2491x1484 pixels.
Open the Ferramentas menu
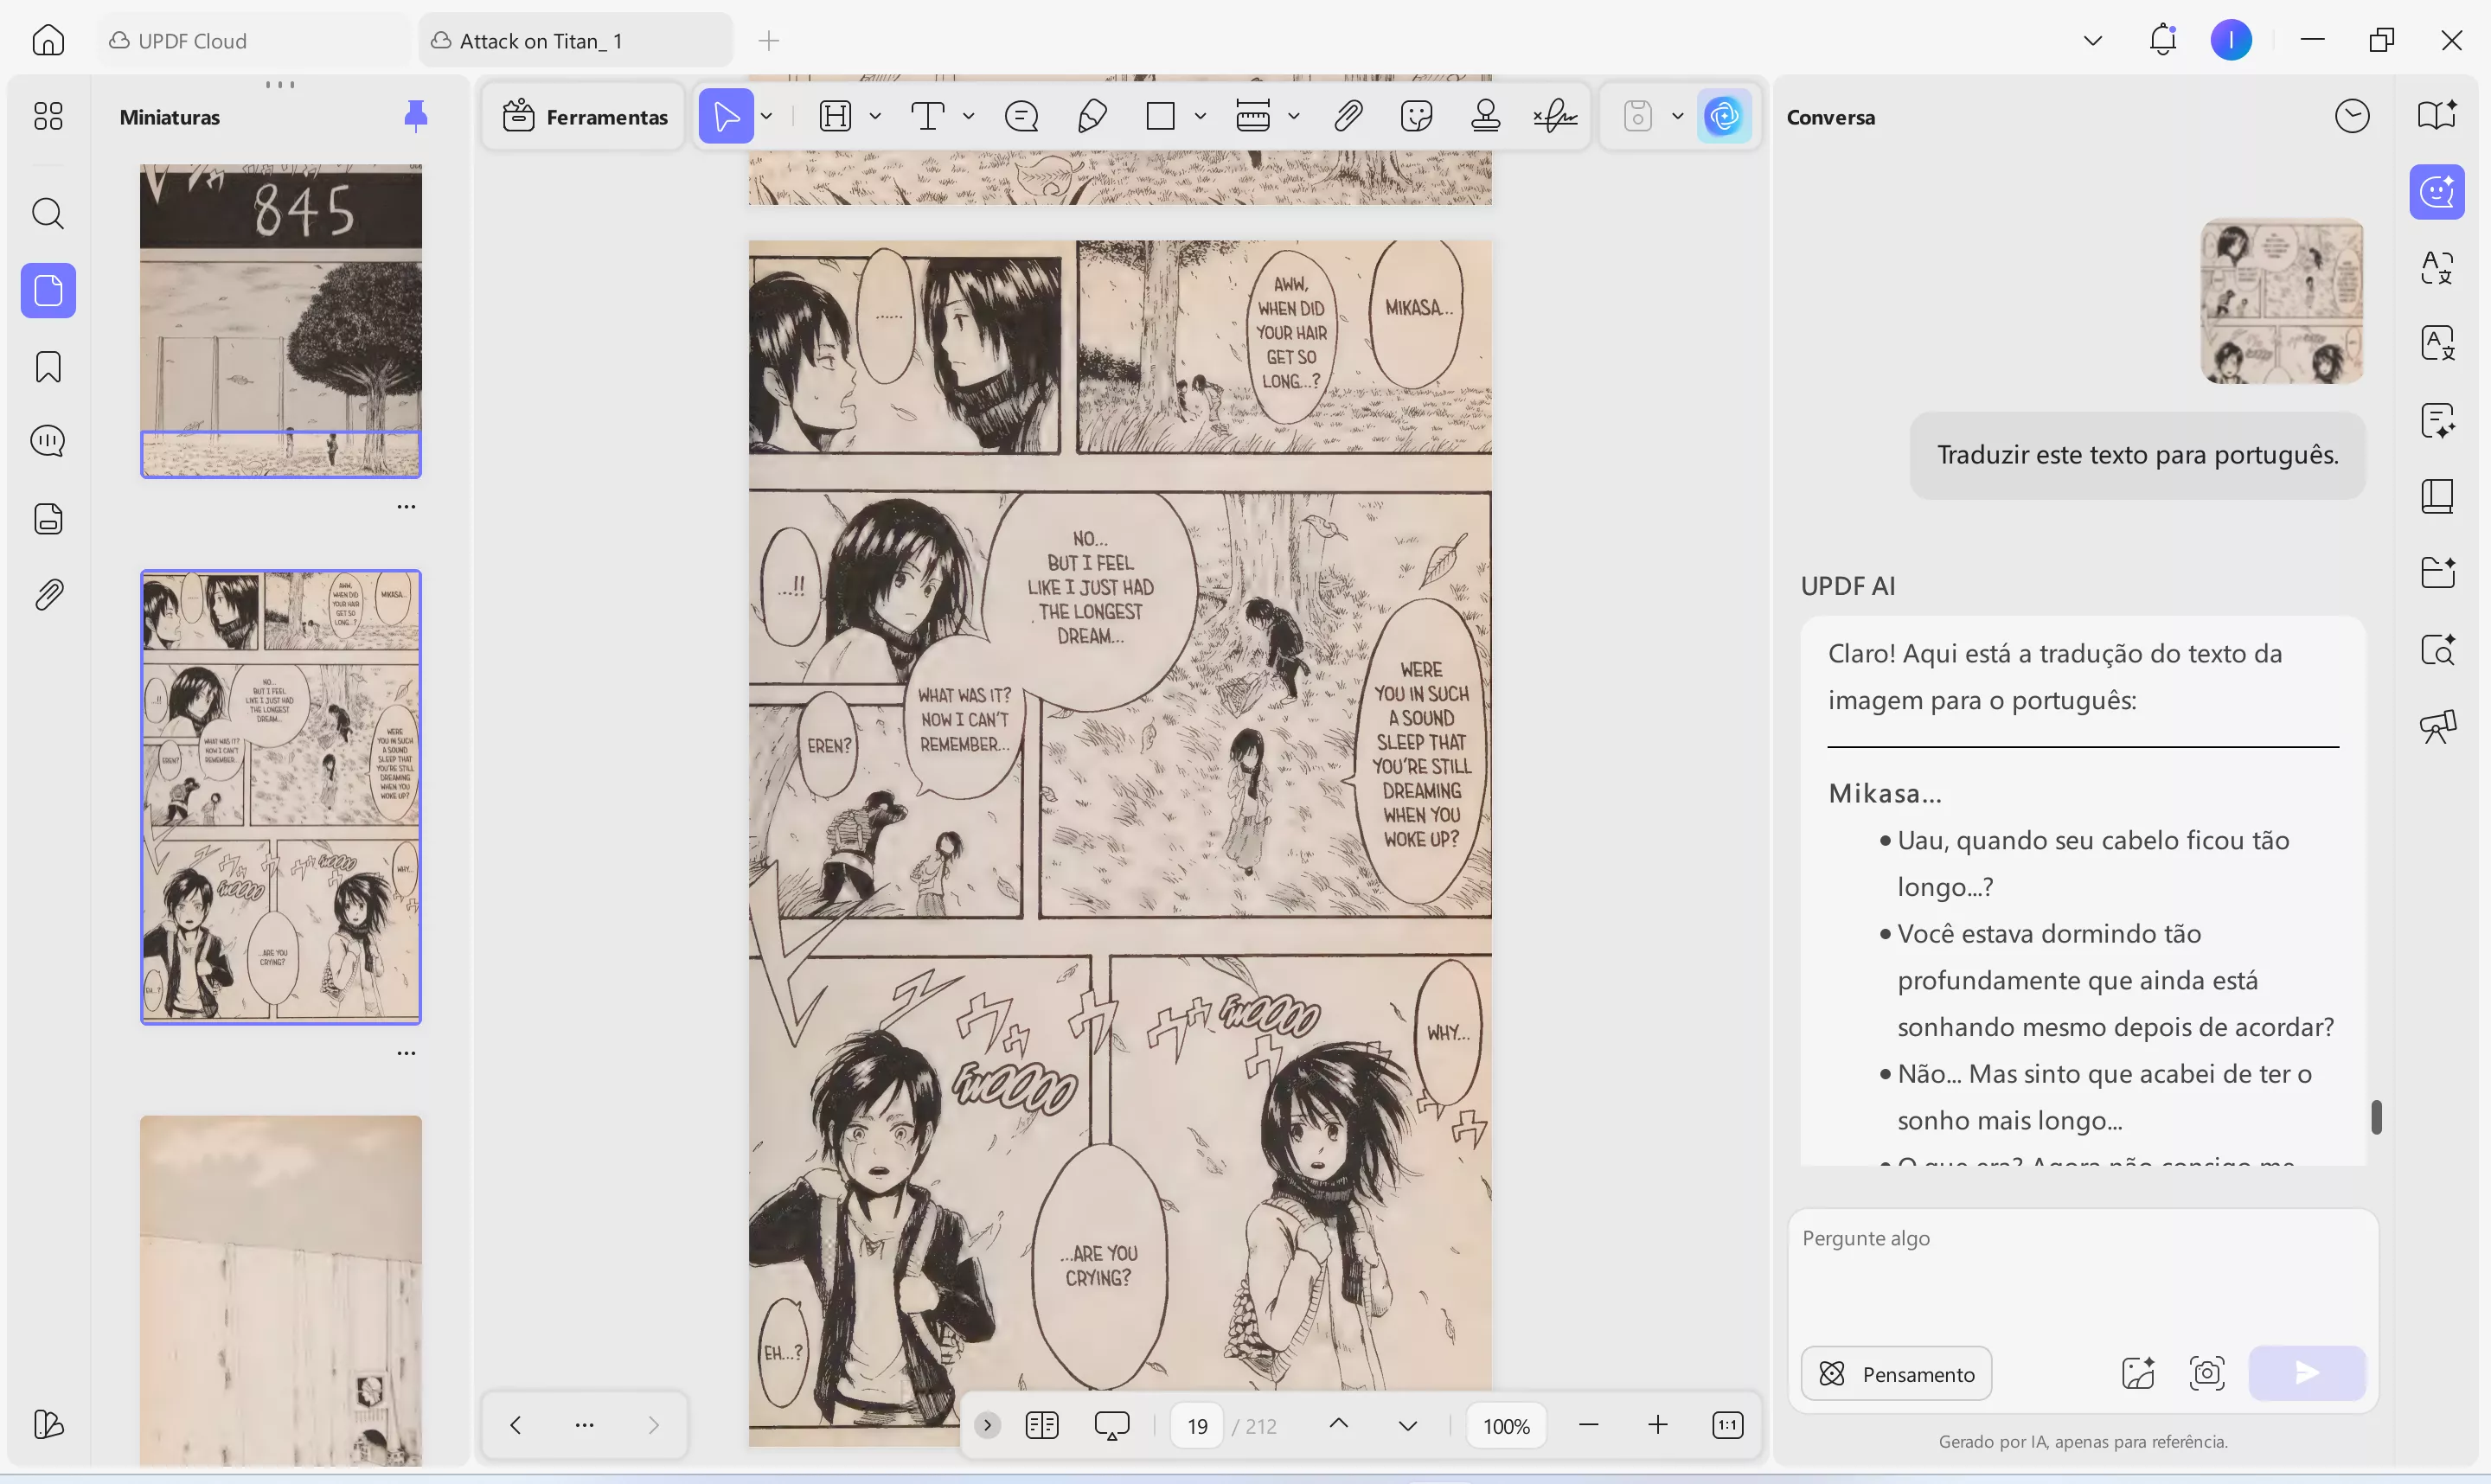point(583,116)
